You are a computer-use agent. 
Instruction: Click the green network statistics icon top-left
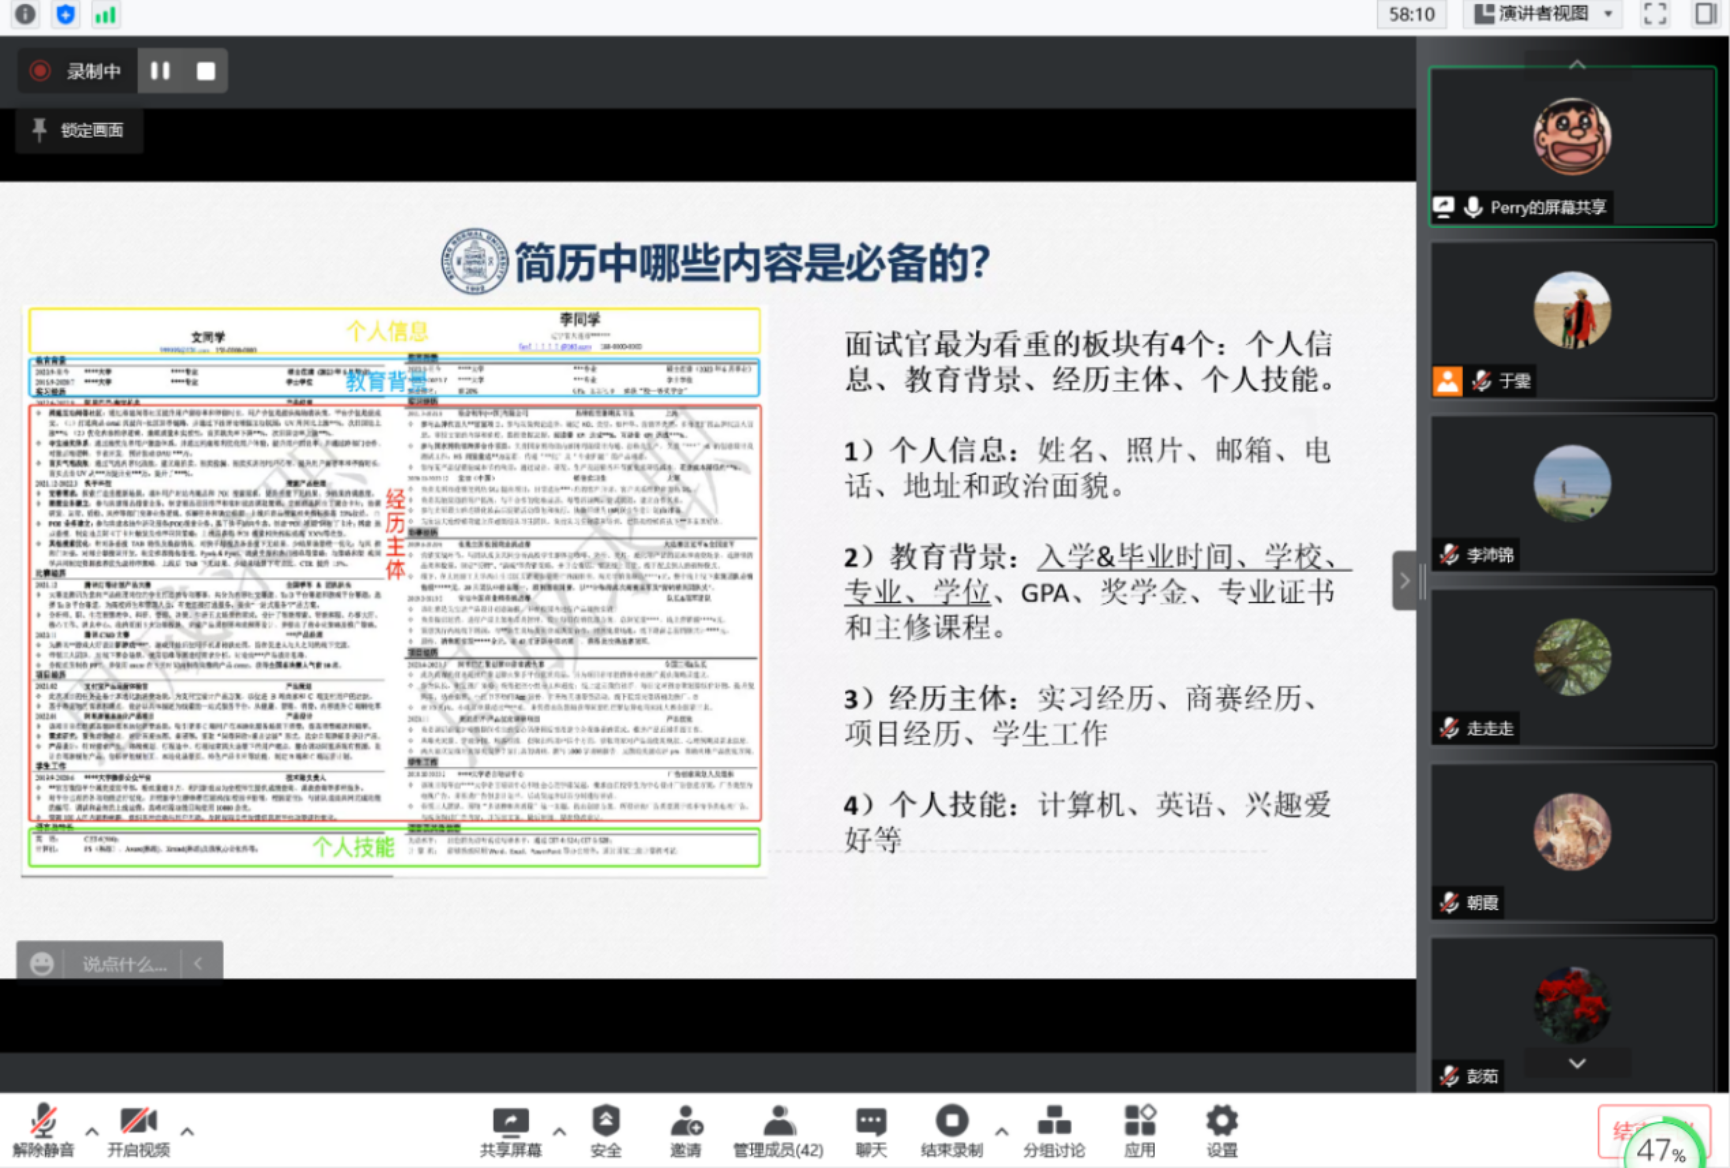[x=105, y=15]
